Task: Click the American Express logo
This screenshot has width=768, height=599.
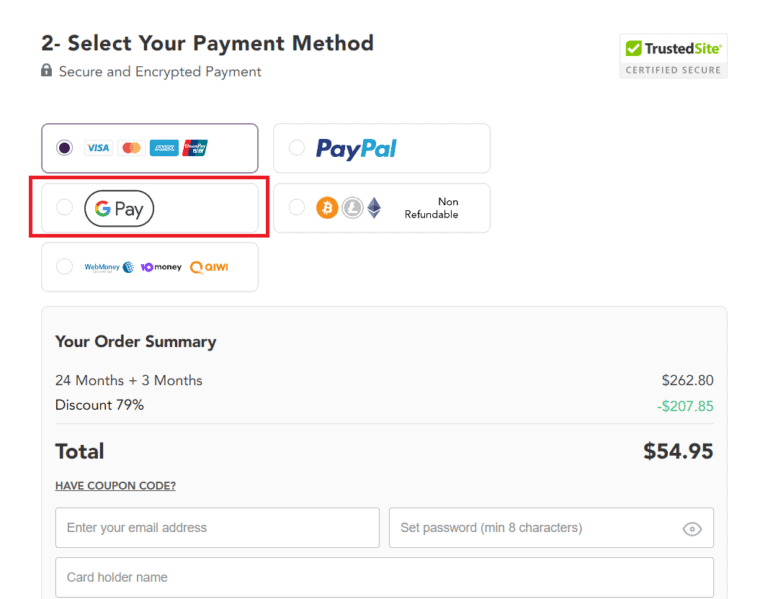Action: [x=164, y=148]
